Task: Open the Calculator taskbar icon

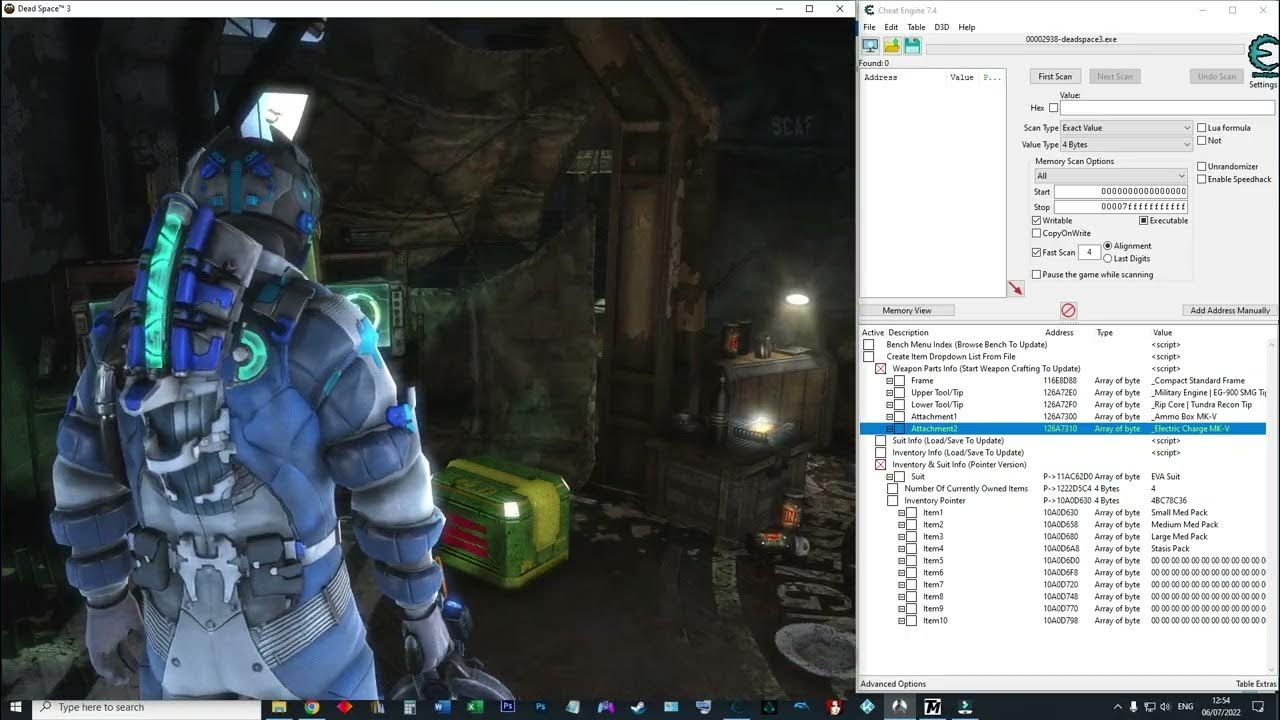Action: pyautogui.click(x=410, y=707)
